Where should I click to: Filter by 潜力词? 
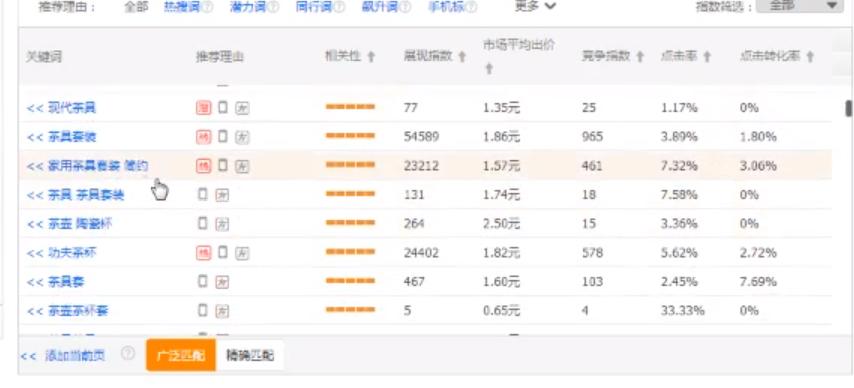pyautogui.click(x=249, y=7)
